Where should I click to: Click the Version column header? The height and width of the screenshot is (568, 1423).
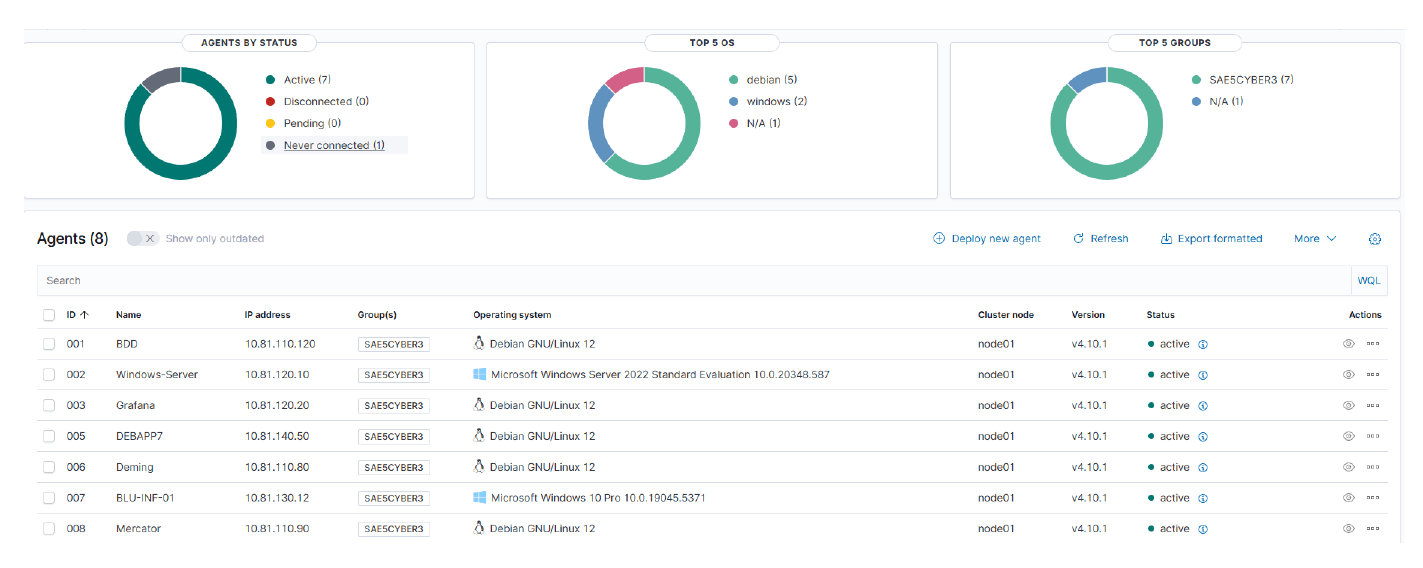(x=1088, y=315)
